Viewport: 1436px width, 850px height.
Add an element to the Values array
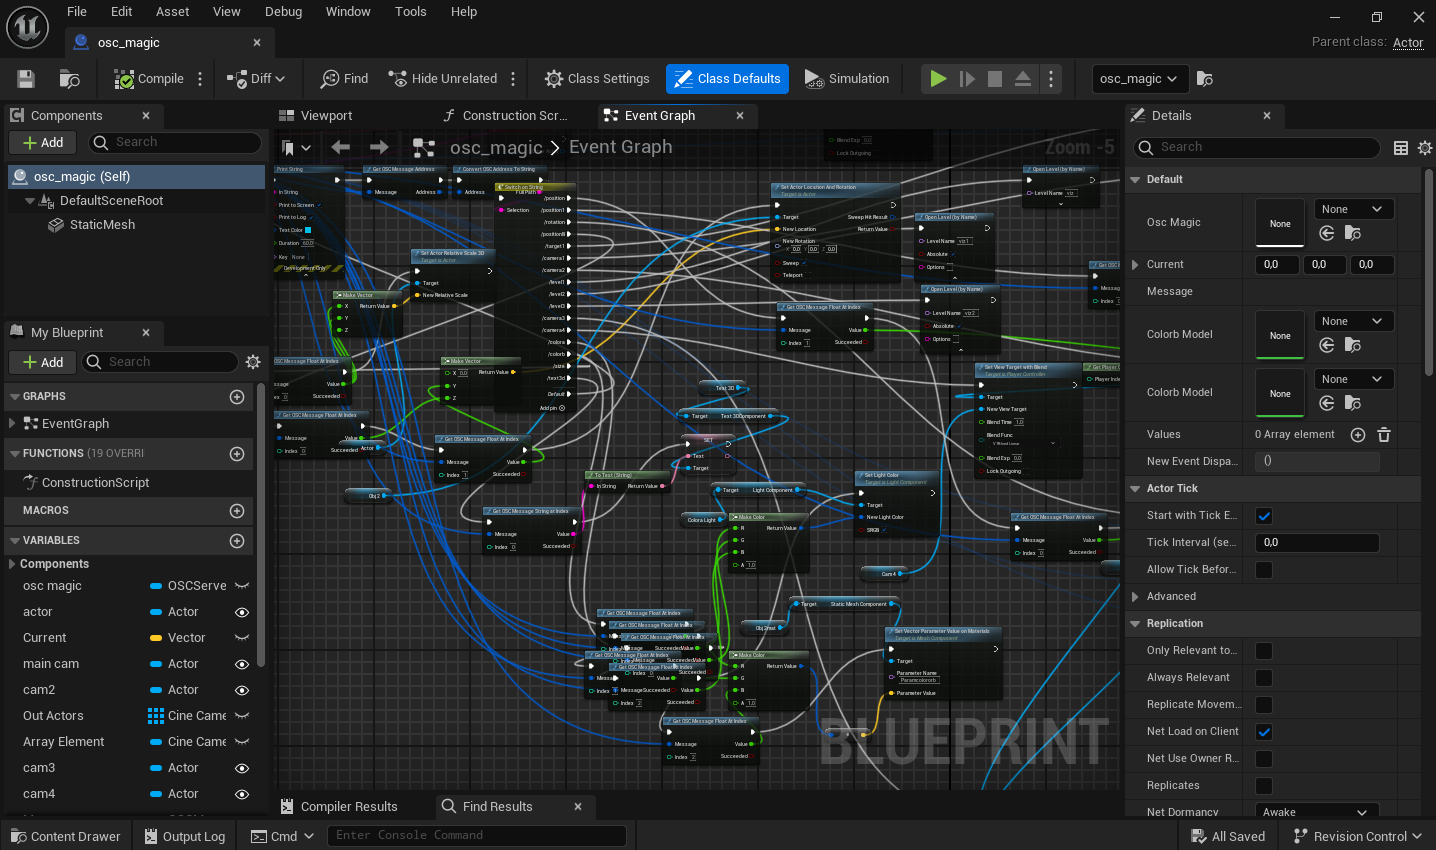[1358, 435]
